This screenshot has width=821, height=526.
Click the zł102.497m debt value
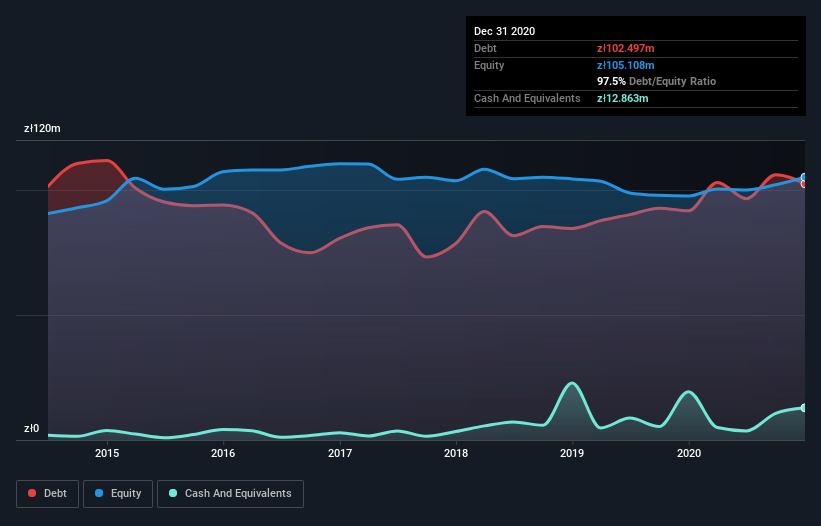coord(626,48)
